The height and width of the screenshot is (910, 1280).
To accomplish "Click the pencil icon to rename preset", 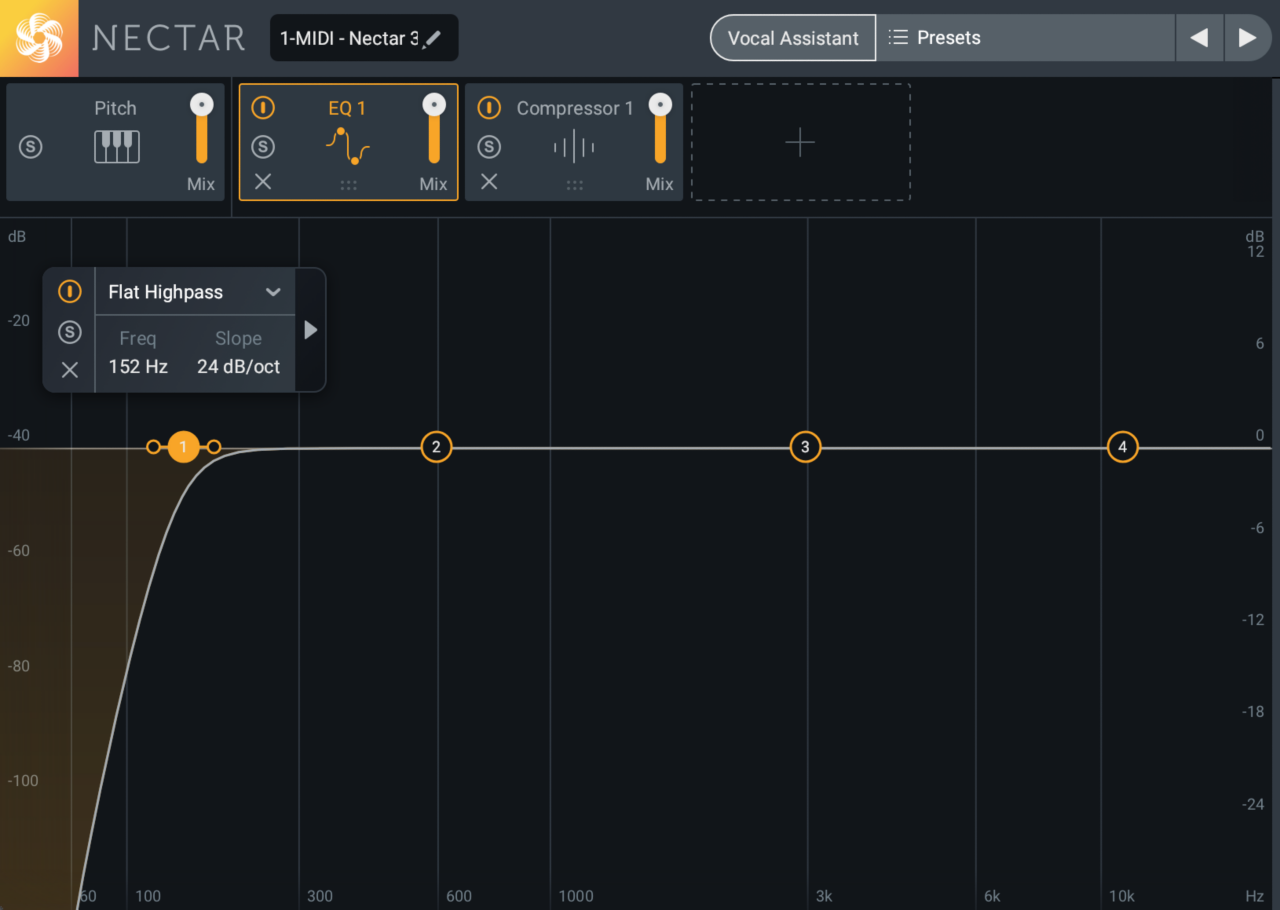I will pos(432,39).
